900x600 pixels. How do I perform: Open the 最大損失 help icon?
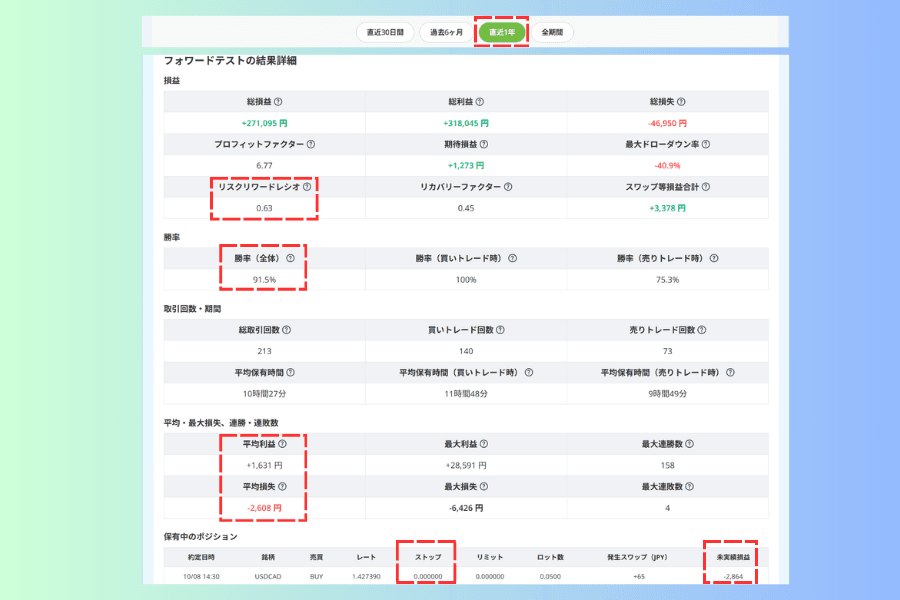[x=484, y=486]
